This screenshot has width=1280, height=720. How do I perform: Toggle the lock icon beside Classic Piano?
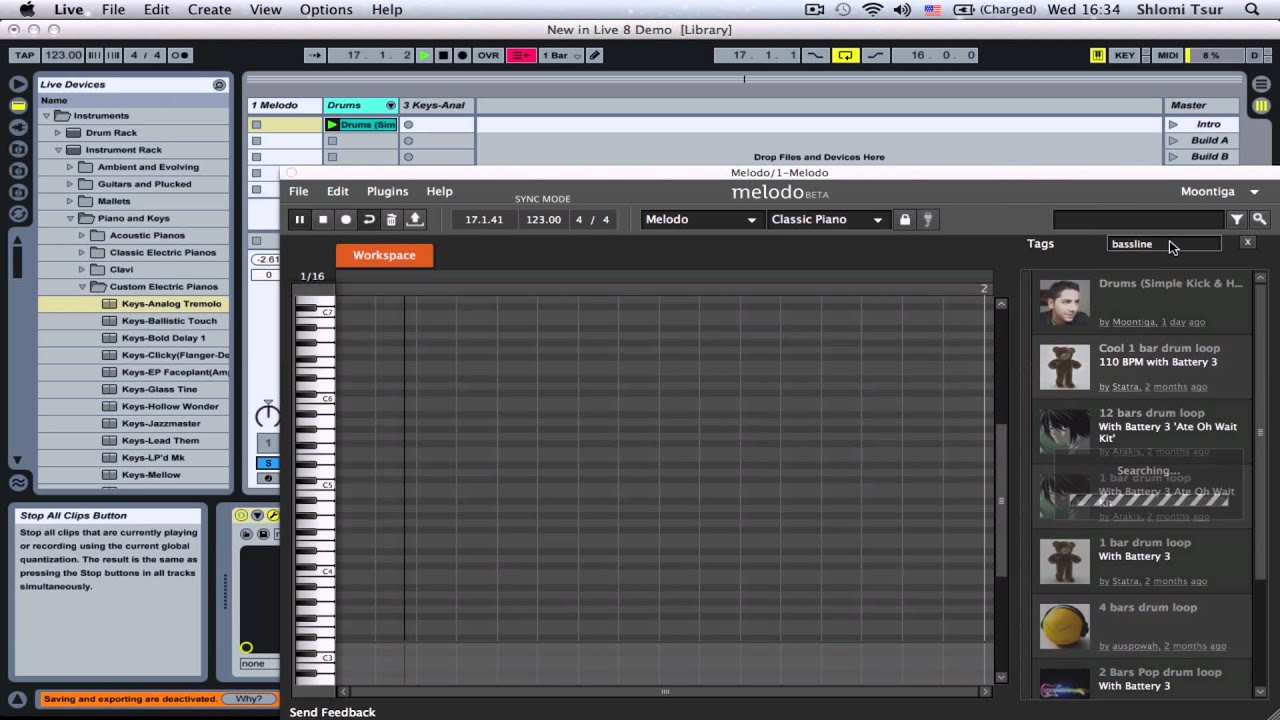[x=905, y=219]
